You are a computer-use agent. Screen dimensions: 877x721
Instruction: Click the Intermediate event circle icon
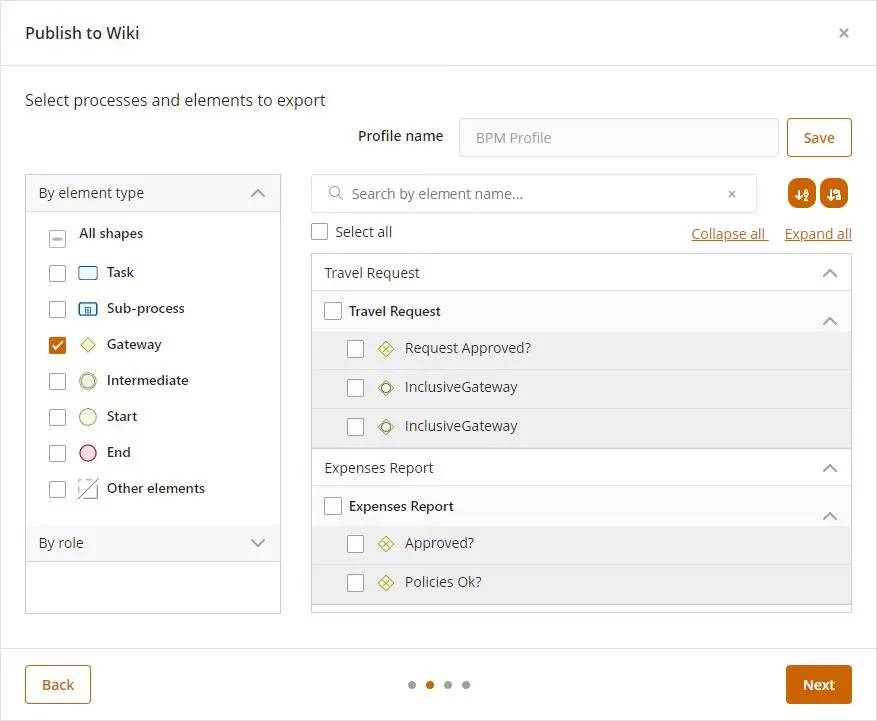coord(88,381)
